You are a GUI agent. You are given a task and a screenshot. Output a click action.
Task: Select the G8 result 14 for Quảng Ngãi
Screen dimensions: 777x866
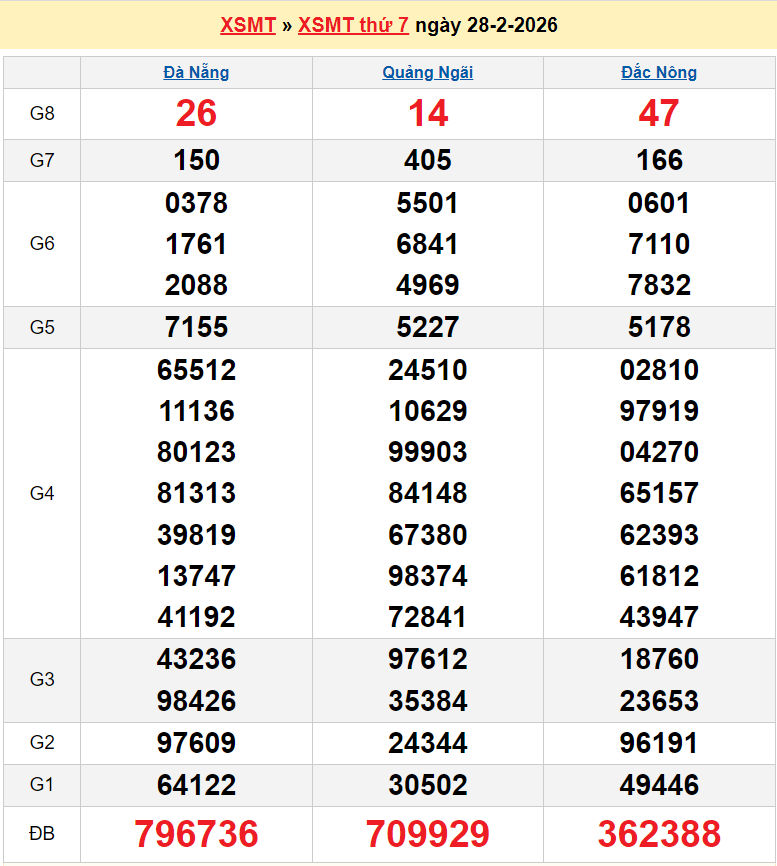428,113
